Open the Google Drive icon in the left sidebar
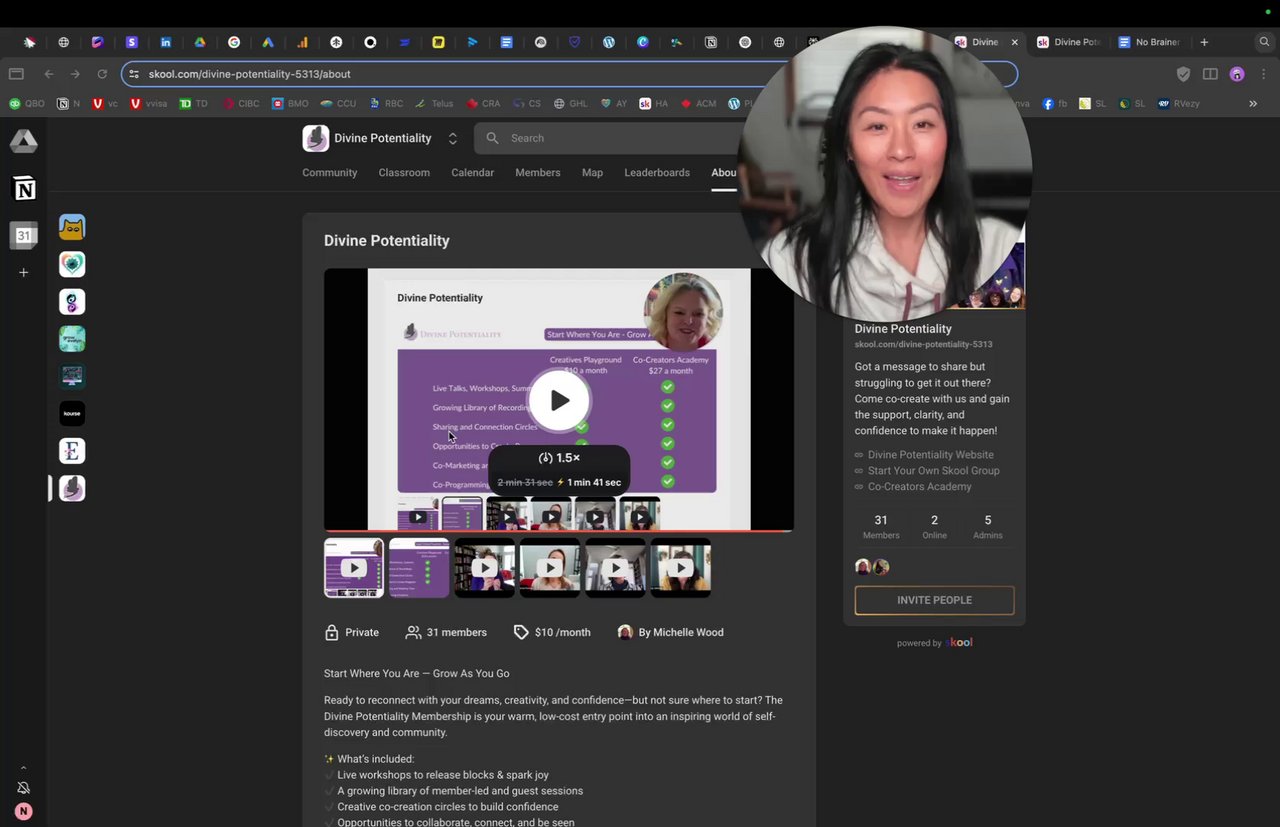Image resolution: width=1280 pixels, height=827 pixels. coord(24,142)
